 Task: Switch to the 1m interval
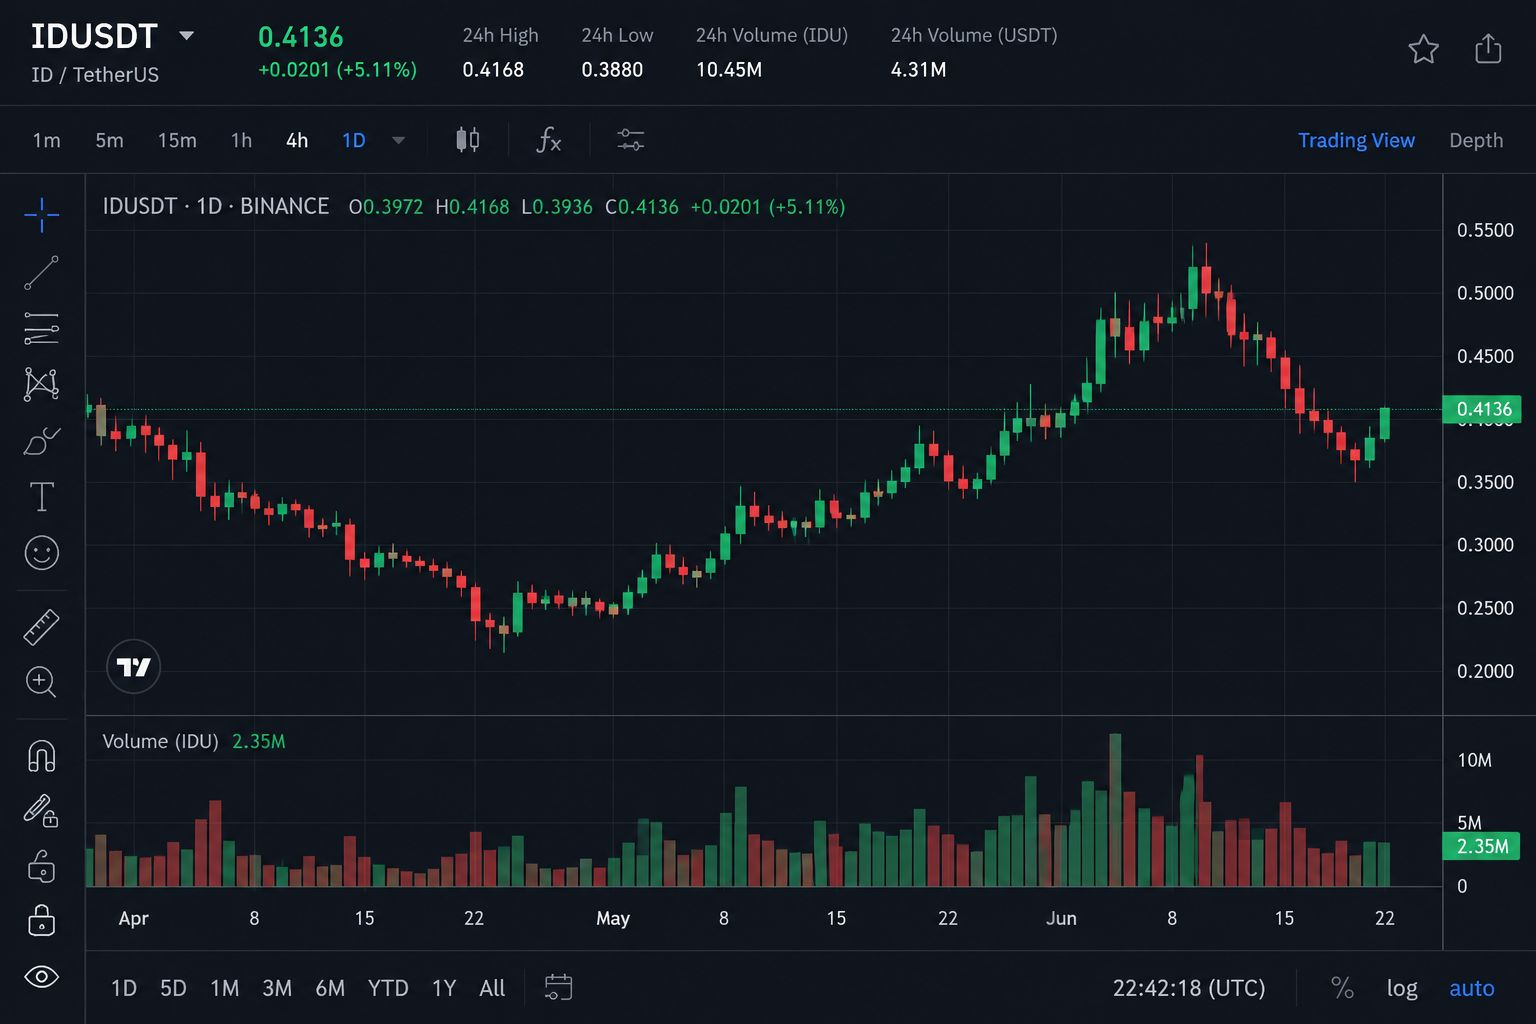[47, 140]
